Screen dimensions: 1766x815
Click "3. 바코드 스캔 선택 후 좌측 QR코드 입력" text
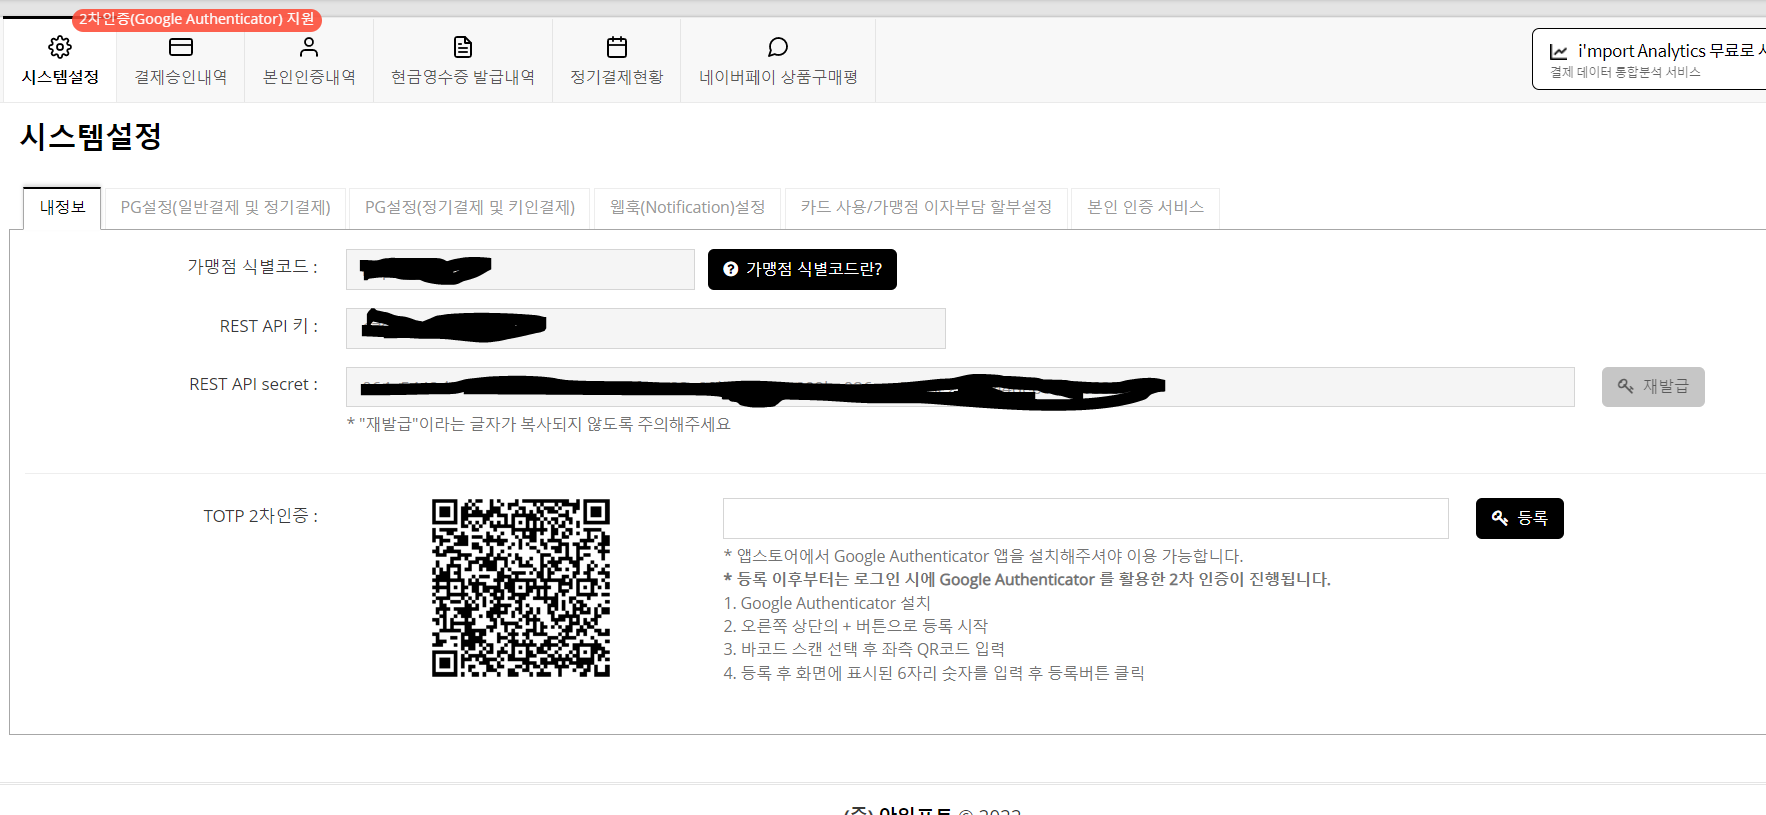(864, 649)
